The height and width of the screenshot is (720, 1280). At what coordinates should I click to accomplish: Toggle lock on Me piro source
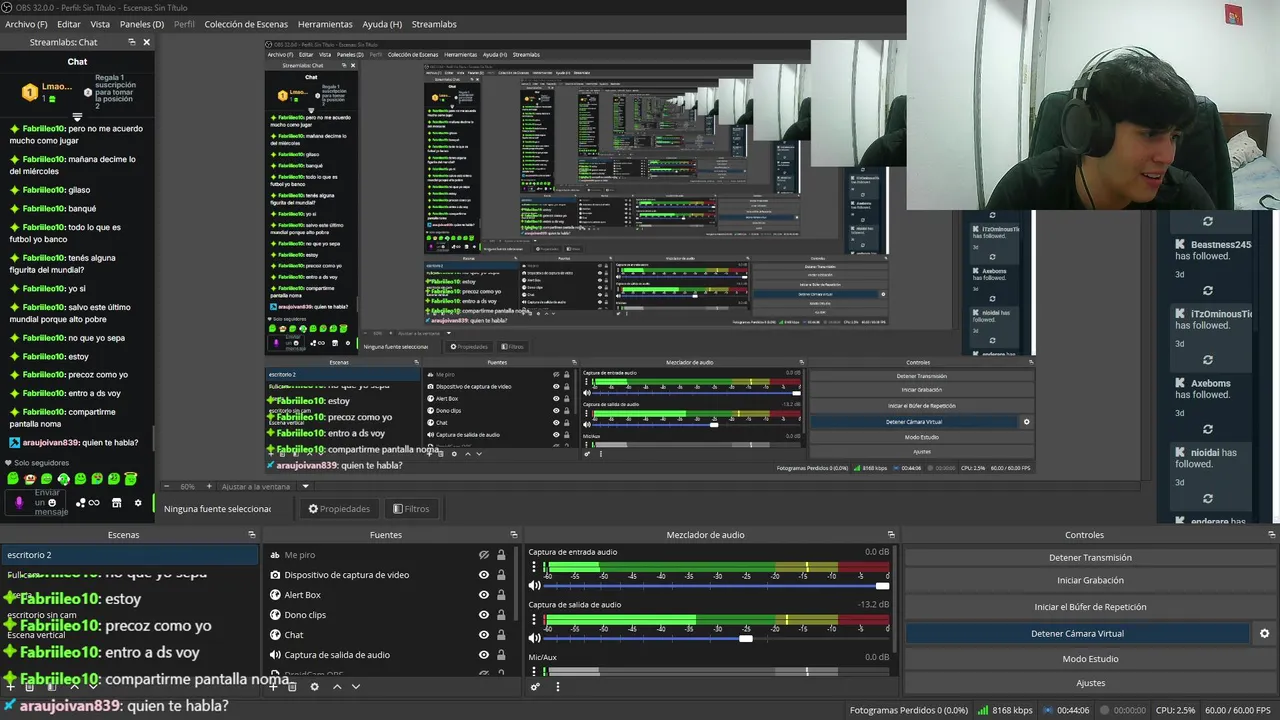point(501,555)
